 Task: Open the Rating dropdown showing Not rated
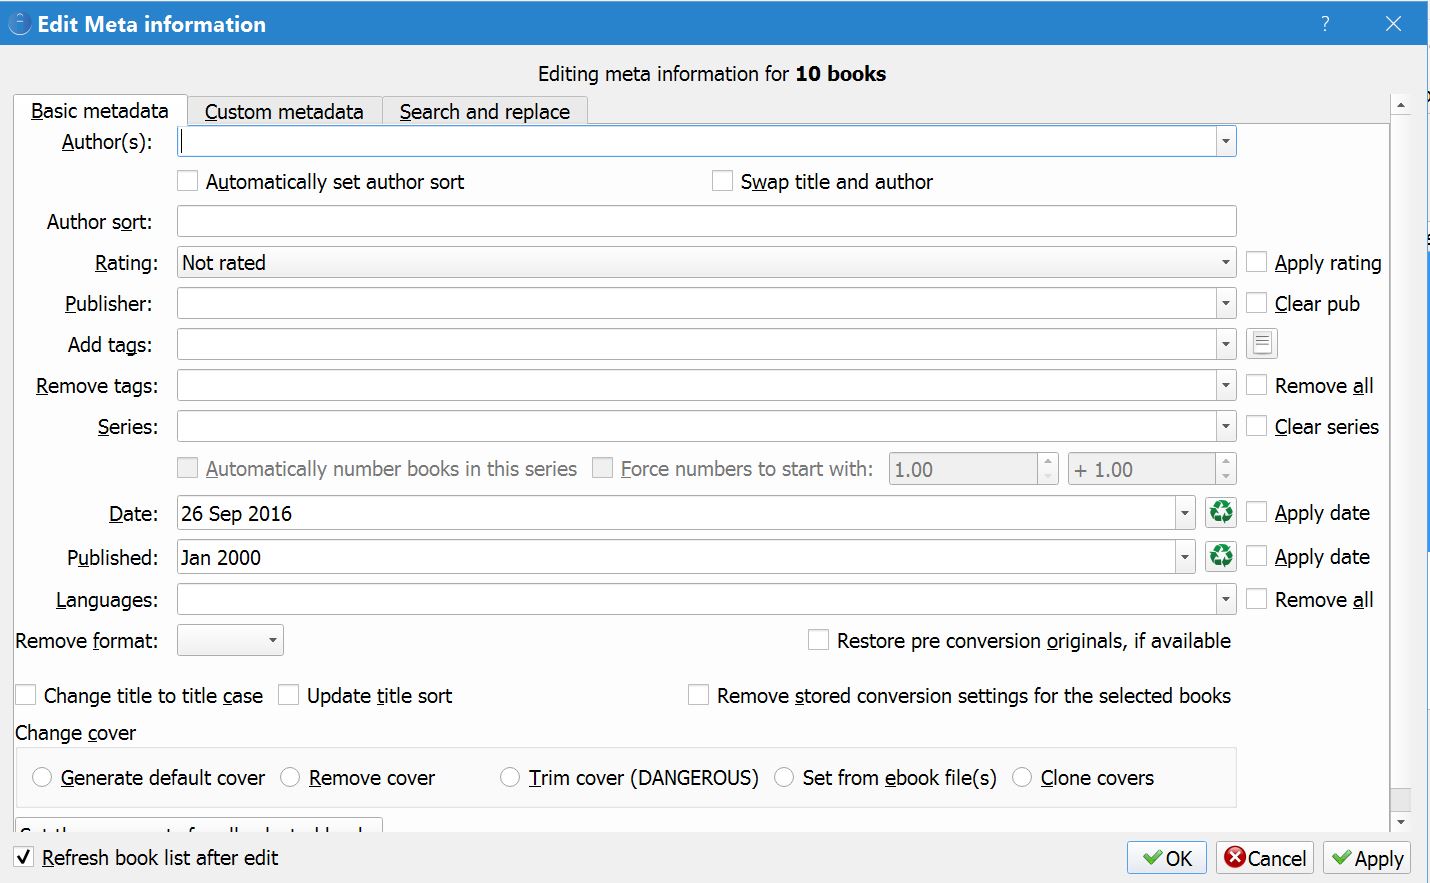(x=706, y=263)
